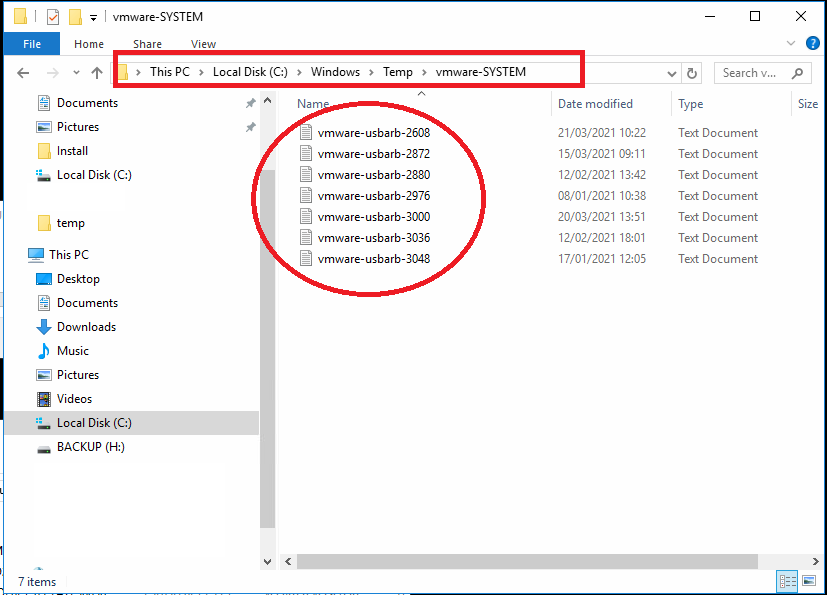Select file vmware-usbarb-3048
Viewport: 827px width, 595px height.
[x=373, y=259]
